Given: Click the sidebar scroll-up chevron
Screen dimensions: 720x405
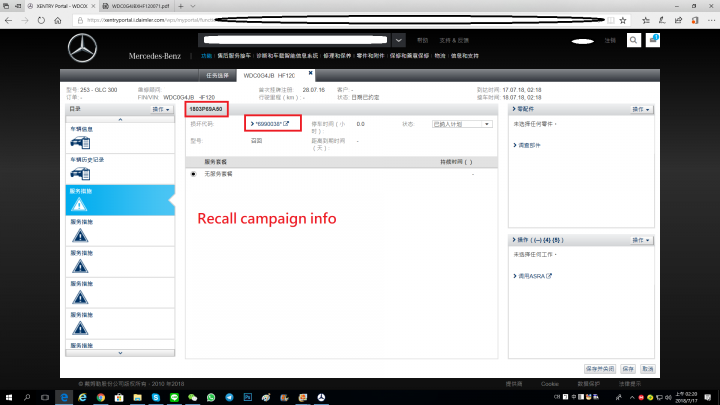Looking at the screenshot, I should [120, 119].
